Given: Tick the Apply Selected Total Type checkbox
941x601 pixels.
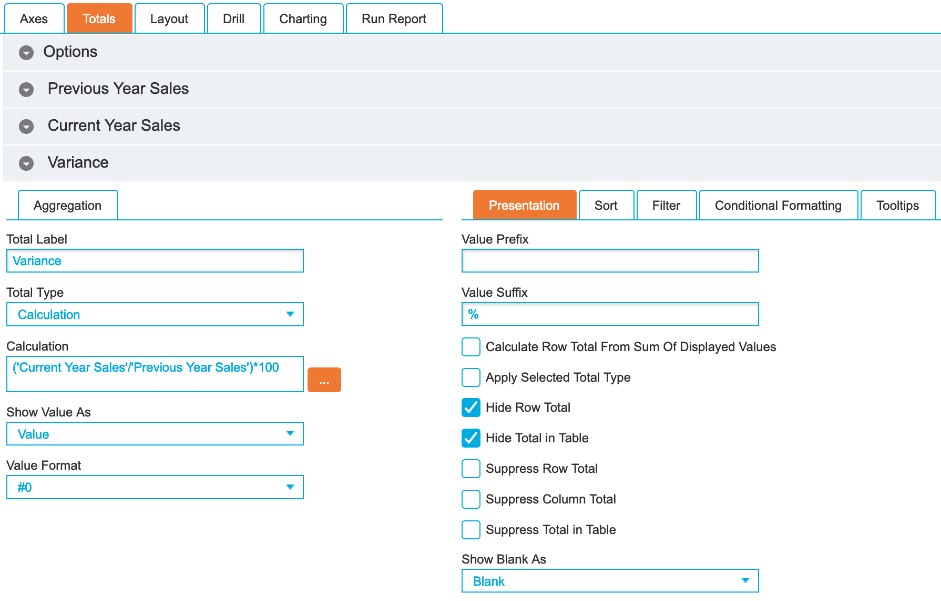Looking at the screenshot, I should point(471,378).
